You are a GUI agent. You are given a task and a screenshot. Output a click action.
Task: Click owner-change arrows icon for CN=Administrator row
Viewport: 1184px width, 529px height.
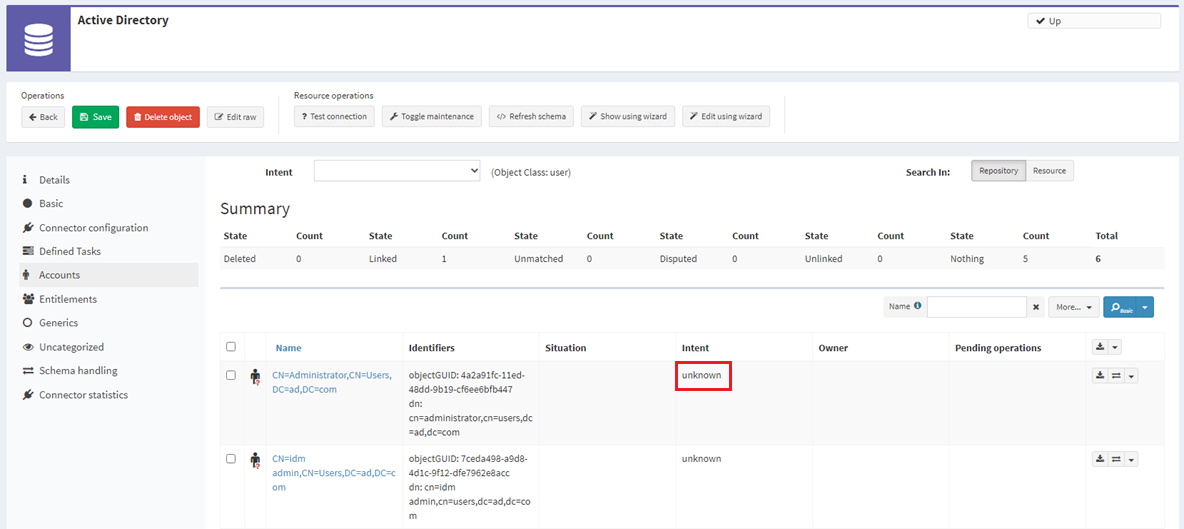pyautogui.click(x=1116, y=375)
